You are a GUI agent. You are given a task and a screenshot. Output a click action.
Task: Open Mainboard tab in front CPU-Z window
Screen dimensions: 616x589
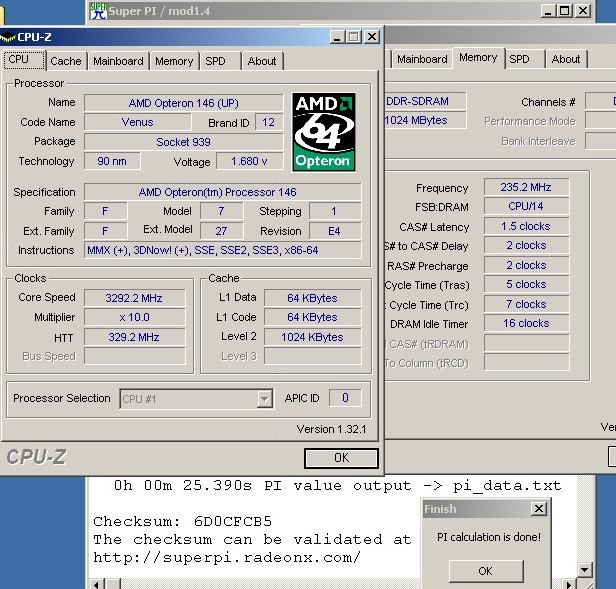pos(118,61)
